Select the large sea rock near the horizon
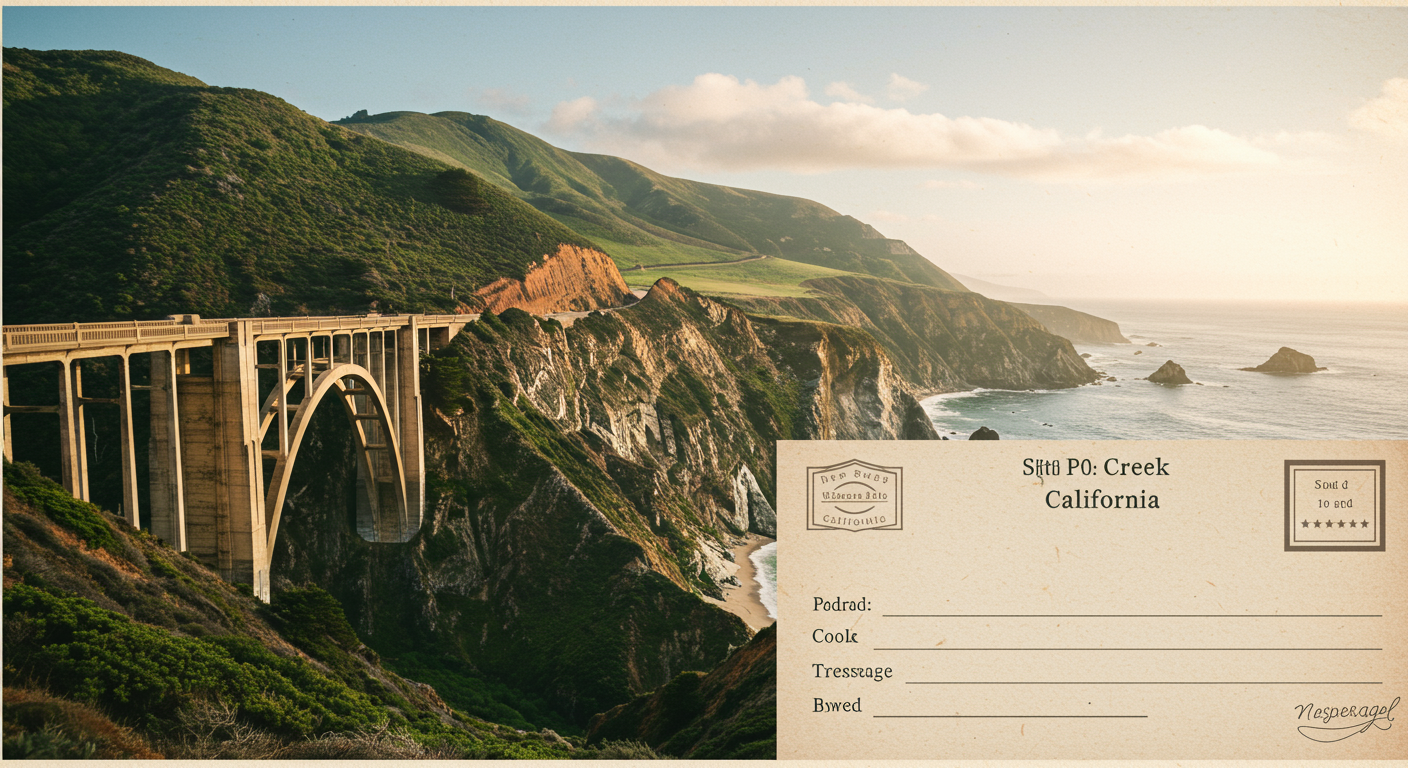The image size is (1408, 768). [1285, 361]
